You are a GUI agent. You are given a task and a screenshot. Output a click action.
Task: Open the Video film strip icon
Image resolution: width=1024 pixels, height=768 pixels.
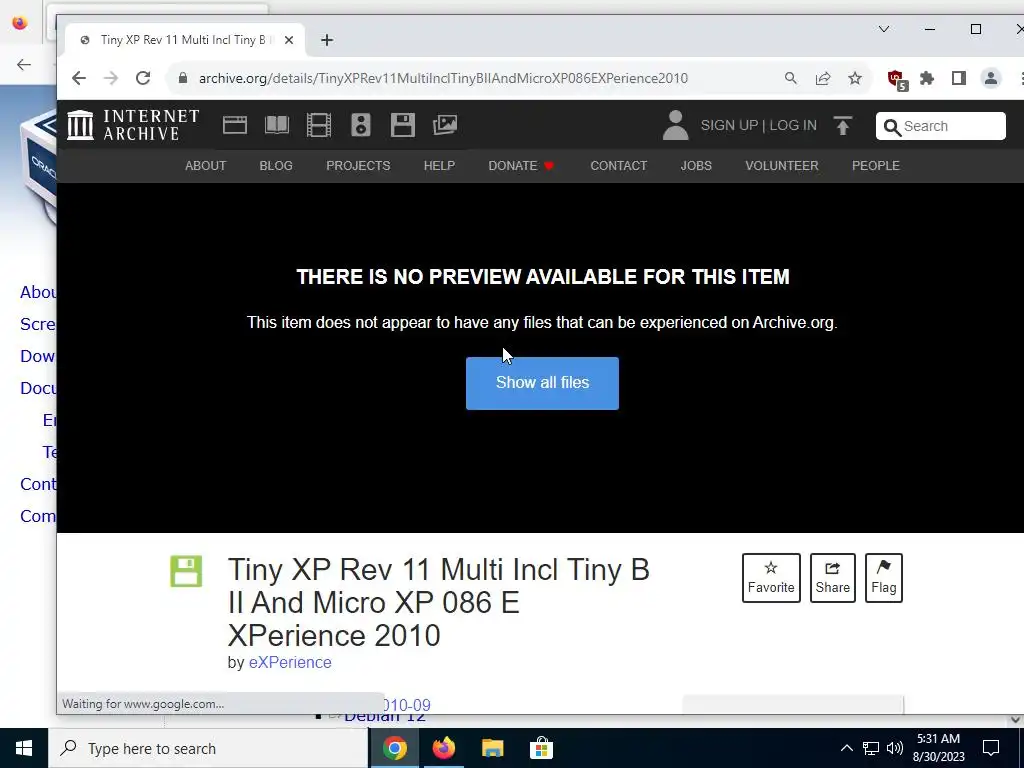[x=319, y=125]
